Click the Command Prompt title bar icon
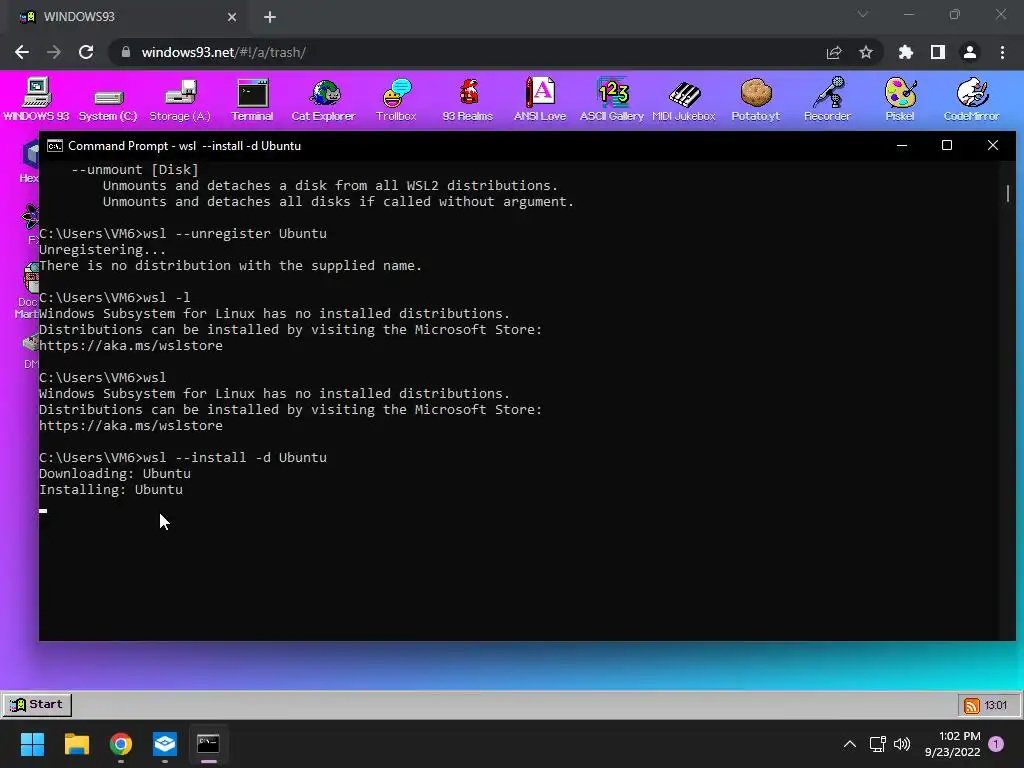The image size is (1024, 768). click(x=55, y=146)
